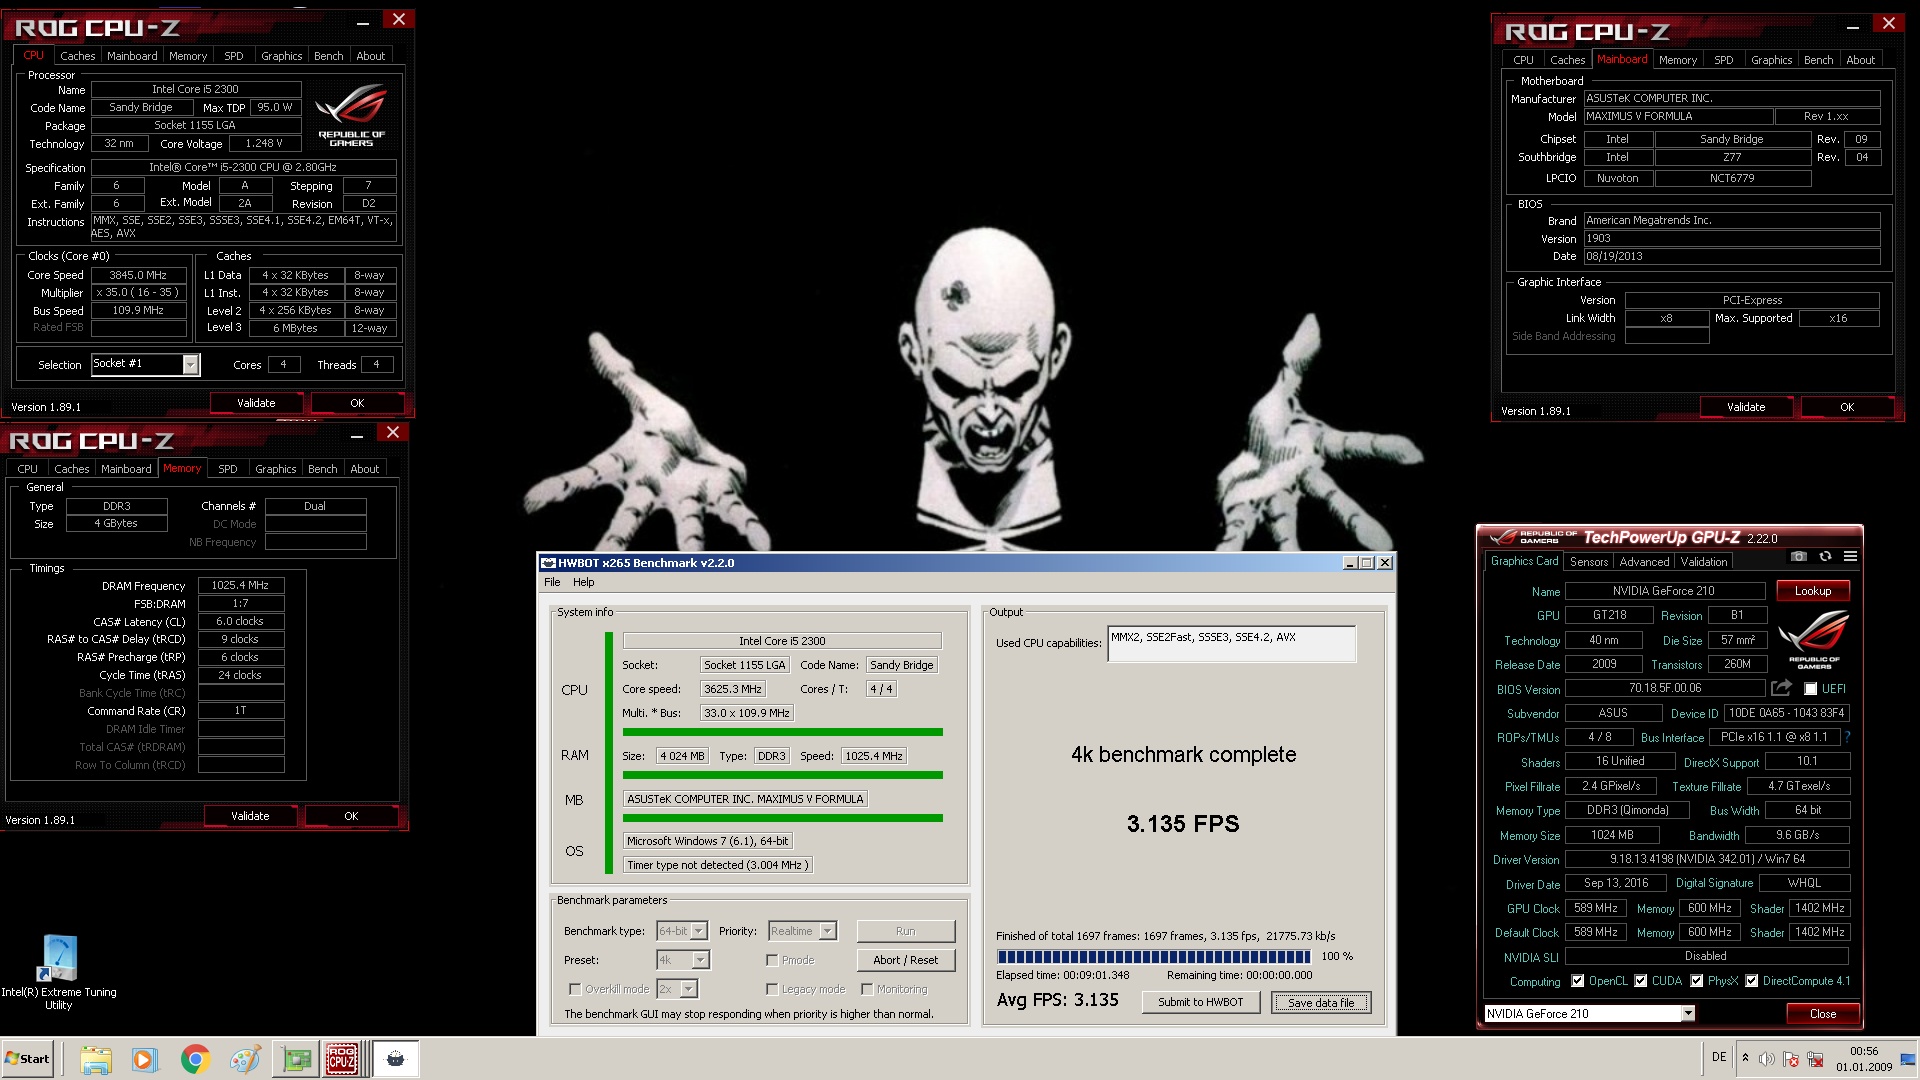Image resolution: width=1920 pixels, height=1080 pixels.
Task: Click Lookup button in GPU-Z
Action: [1812, 591]
